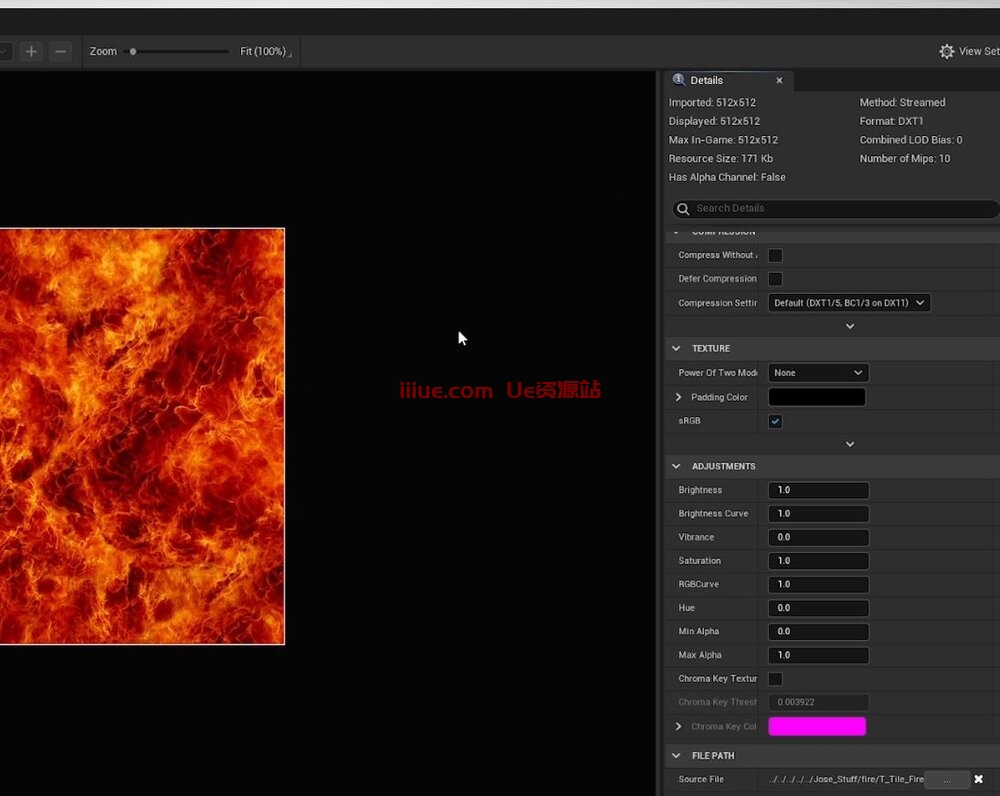Click the magenta Chroma Key Color swatch
Screen dimensions: 1000x796
pyautogui.click(x=816, y=727)
